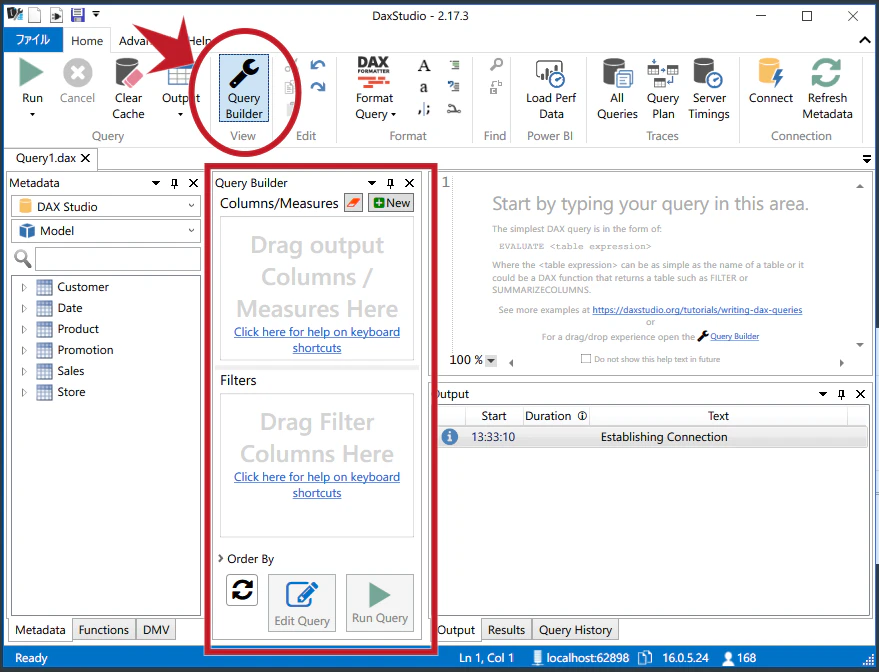Viewport: 879px width, 672px height.
Task: Click the Undo arrow in Edit group
Action: (x=318, y=66)
